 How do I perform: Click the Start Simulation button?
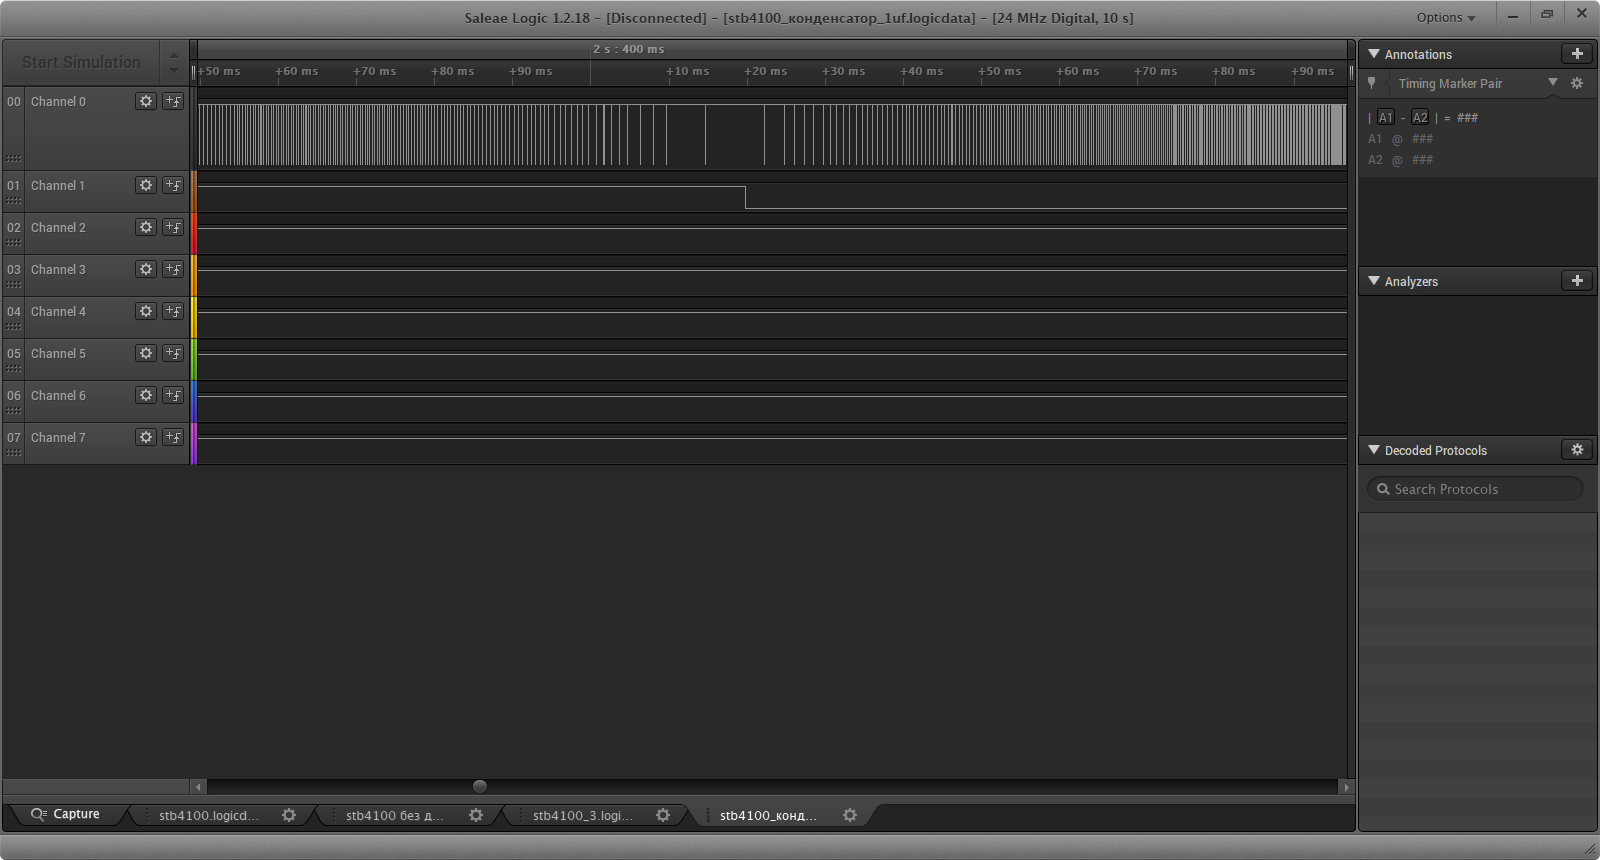click(x=81, y=62)
